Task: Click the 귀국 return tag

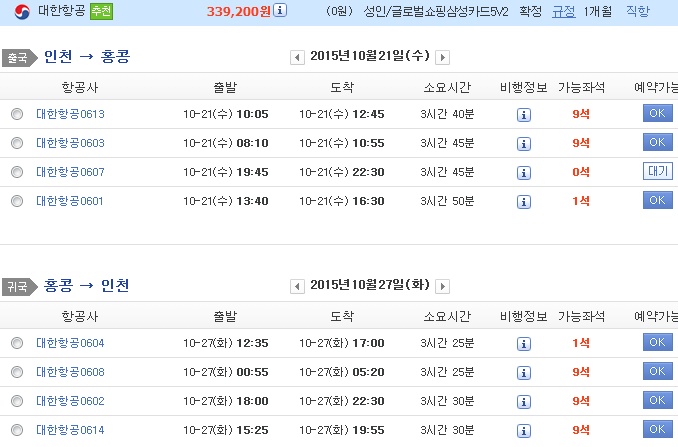Action: point(19,287)
